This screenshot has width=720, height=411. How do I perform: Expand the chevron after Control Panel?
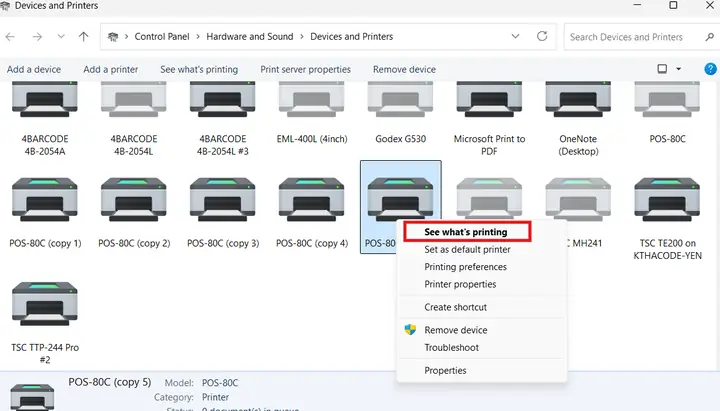pyautogui.click(x=198, y=37)
